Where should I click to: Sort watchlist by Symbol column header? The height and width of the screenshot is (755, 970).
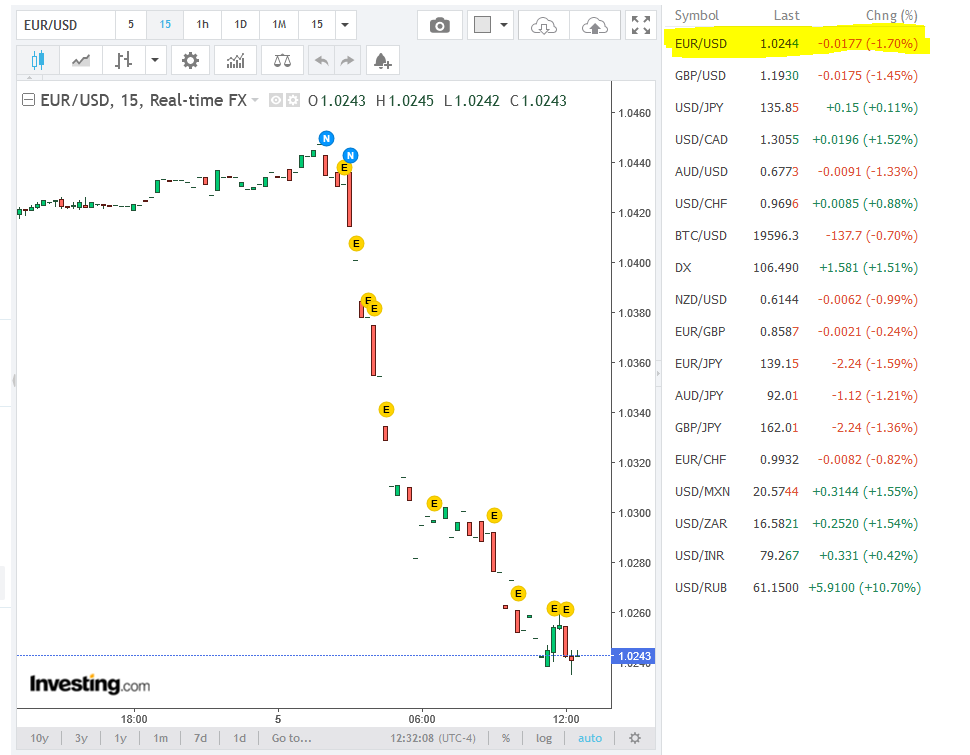coord(697,15)
